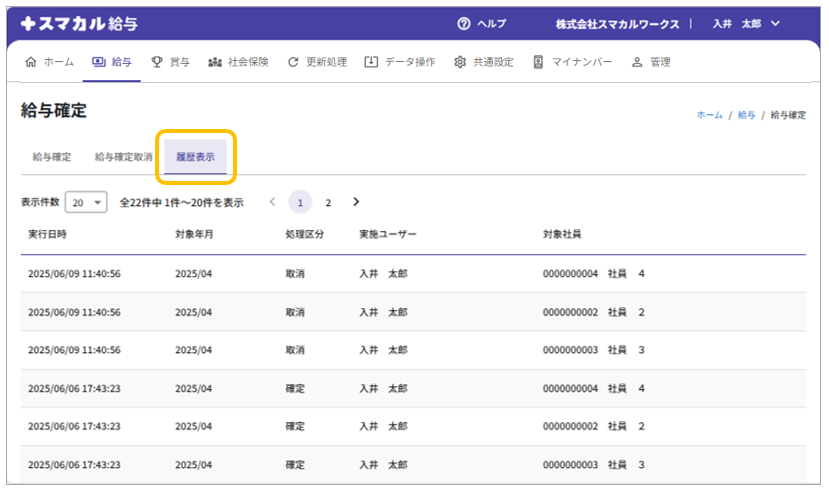Viewport: 829px width, 493px height.
Task: Click the ホーム breadcrumb link
Action: tap(709, 116)
